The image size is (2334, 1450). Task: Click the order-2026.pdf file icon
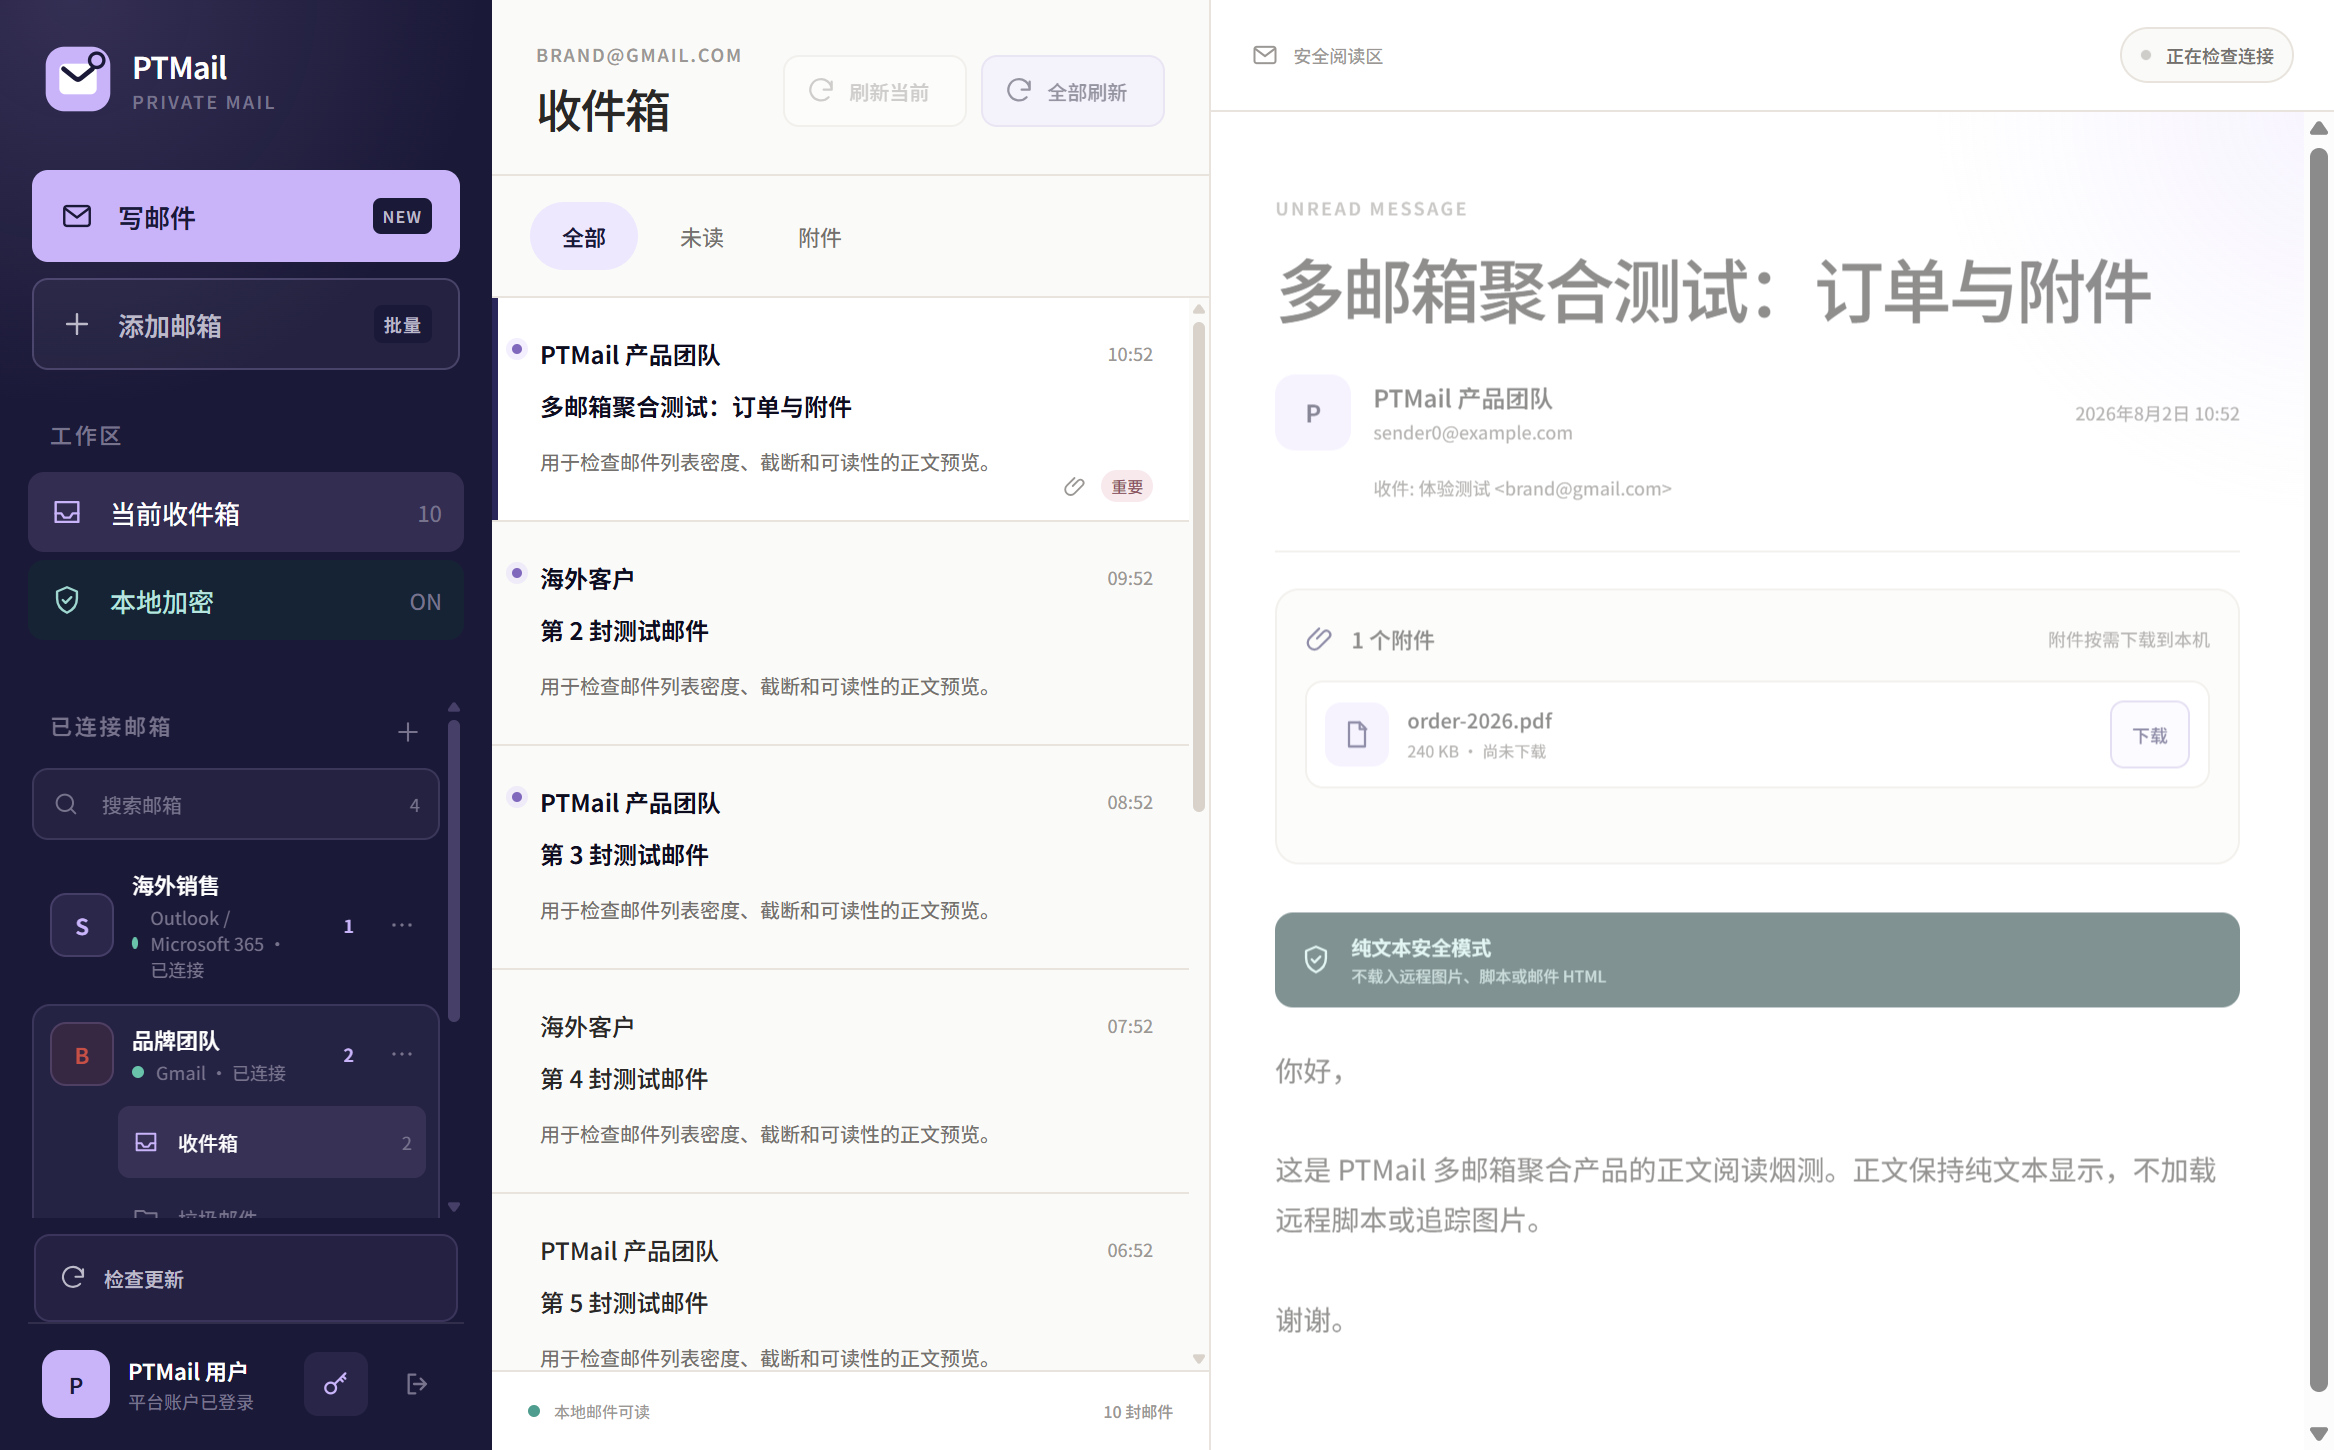(1357, 734)
